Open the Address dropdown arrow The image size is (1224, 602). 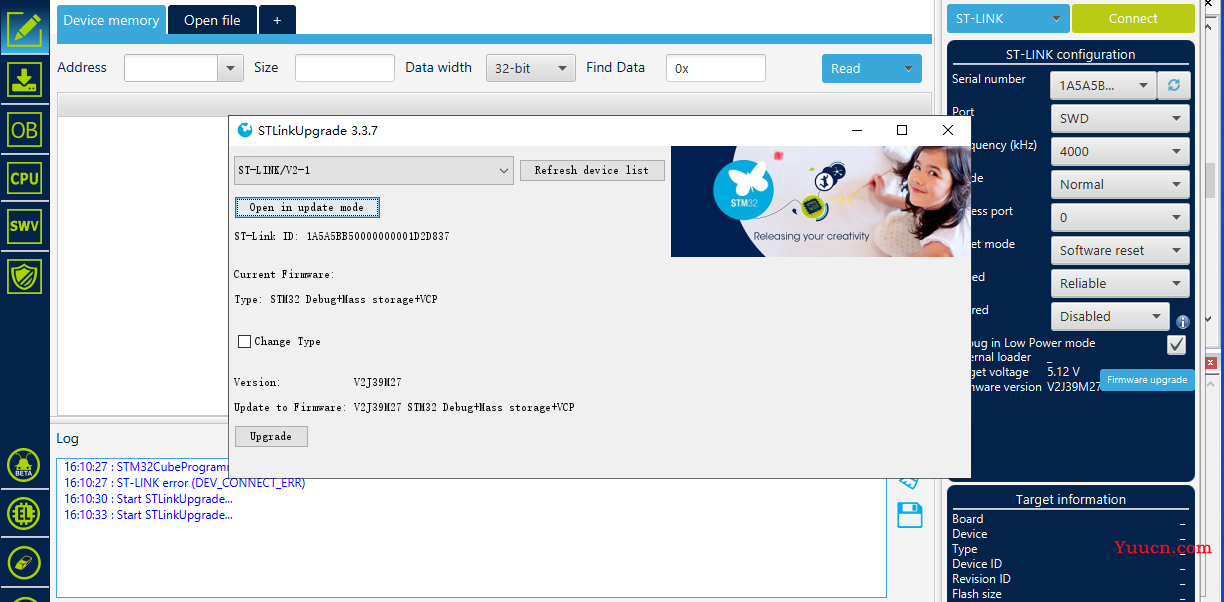(231, 68)
